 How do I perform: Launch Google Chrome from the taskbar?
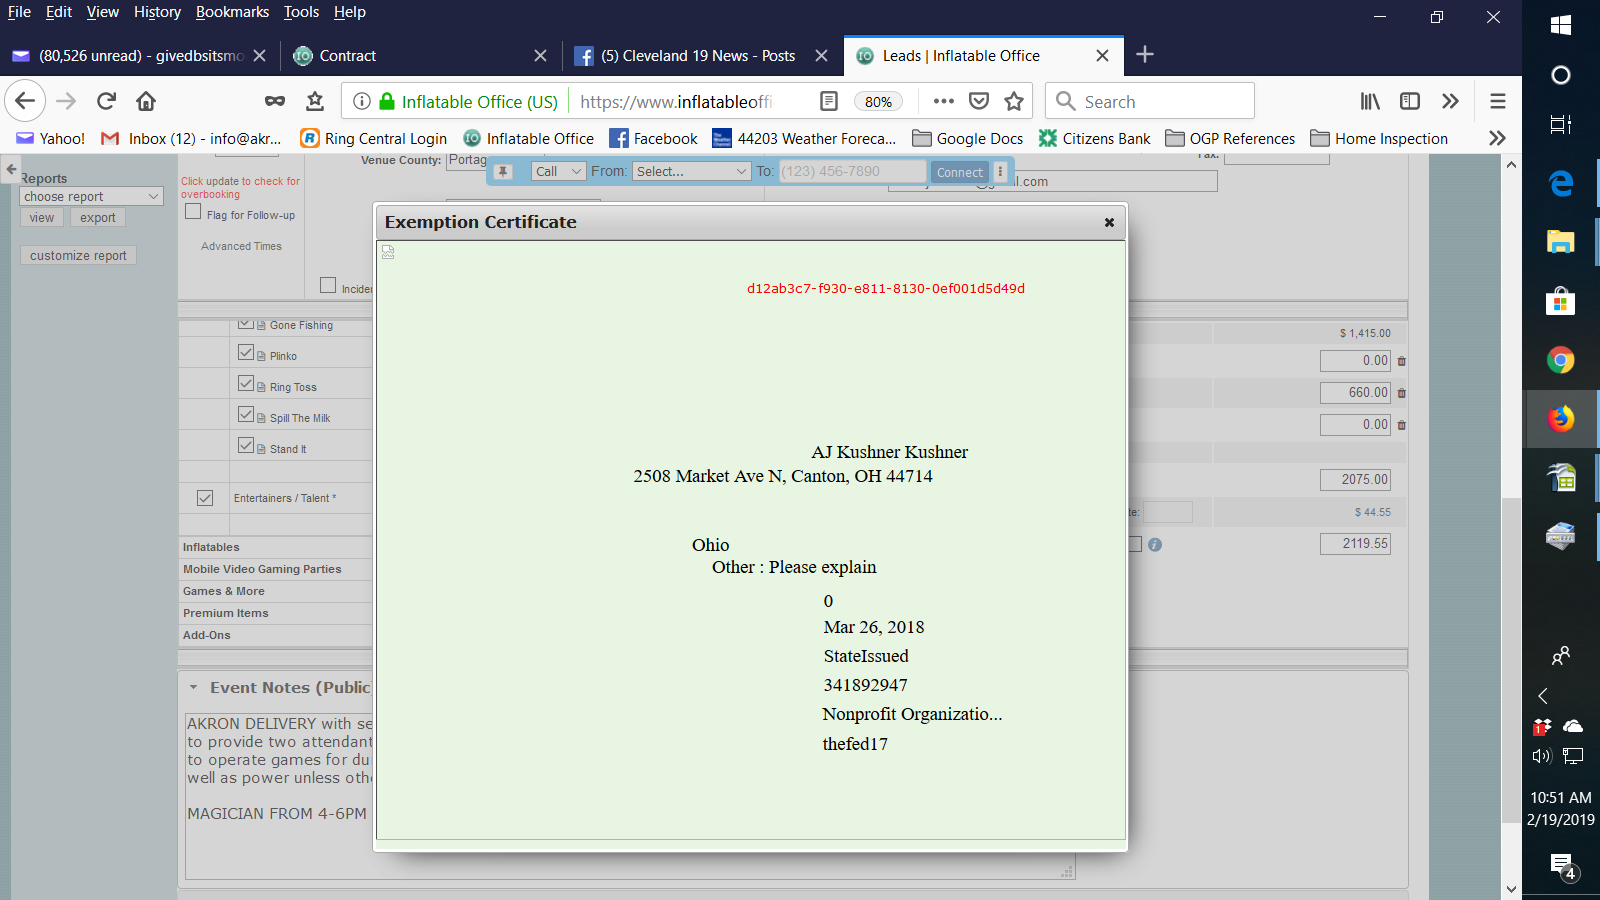tap(1560, 360)
